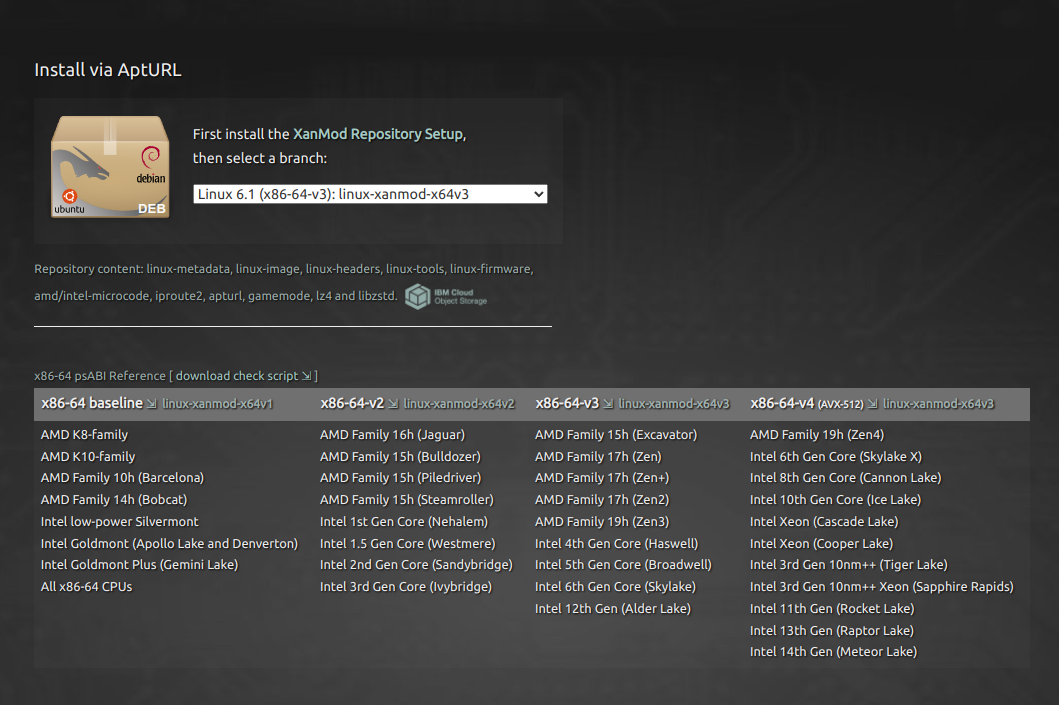
Task: Open the download check script link
Action: 243,376
